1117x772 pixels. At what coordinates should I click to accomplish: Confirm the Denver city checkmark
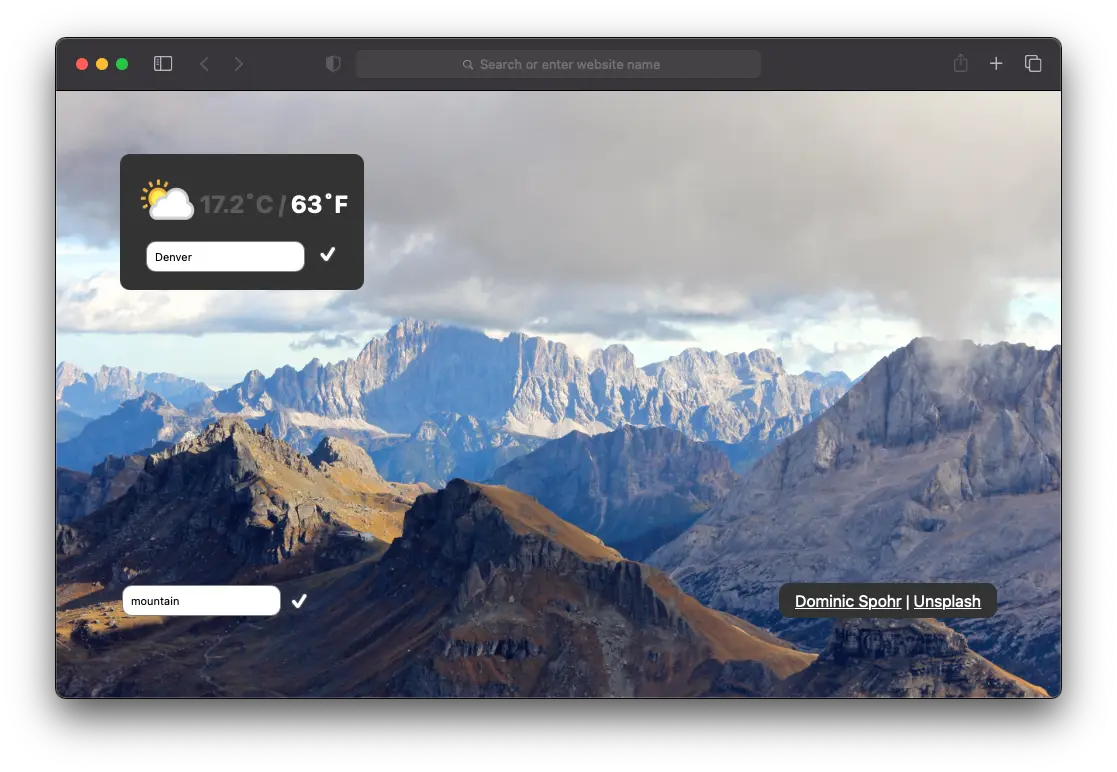pyautogui.click(x=328, y=254)
